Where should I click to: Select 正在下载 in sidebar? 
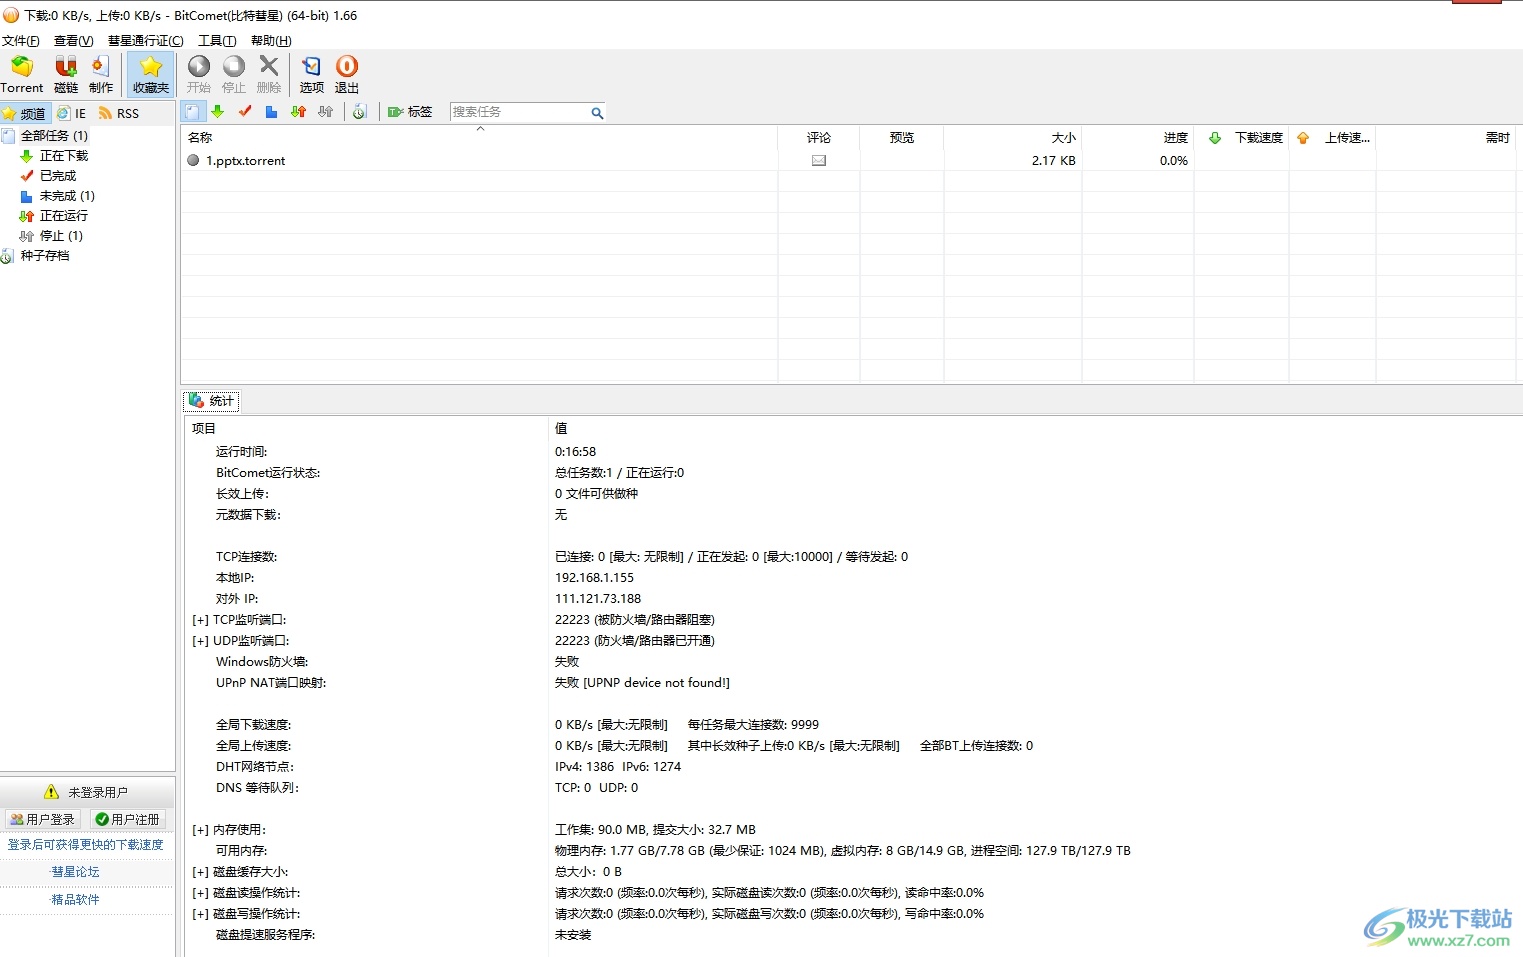(63, 156)
